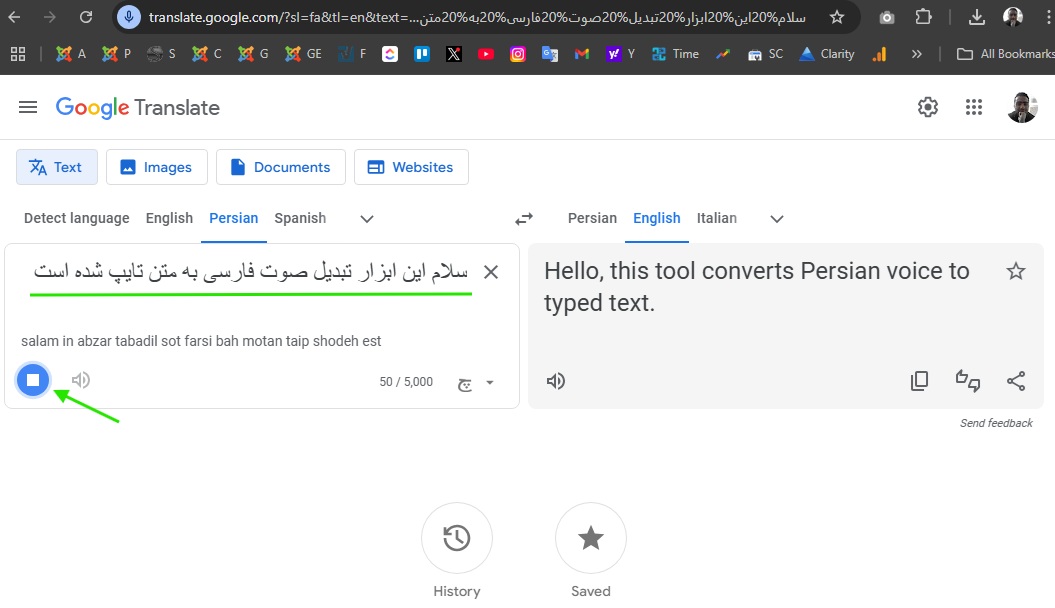Open Google Translate settings gear
Viewport: 1055px width, 608px height.
(928, 107)
